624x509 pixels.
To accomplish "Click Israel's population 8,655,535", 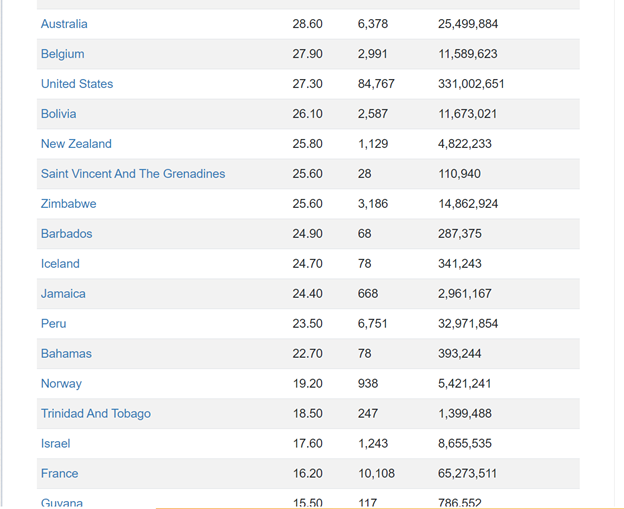I will click(x=465, y=444).
